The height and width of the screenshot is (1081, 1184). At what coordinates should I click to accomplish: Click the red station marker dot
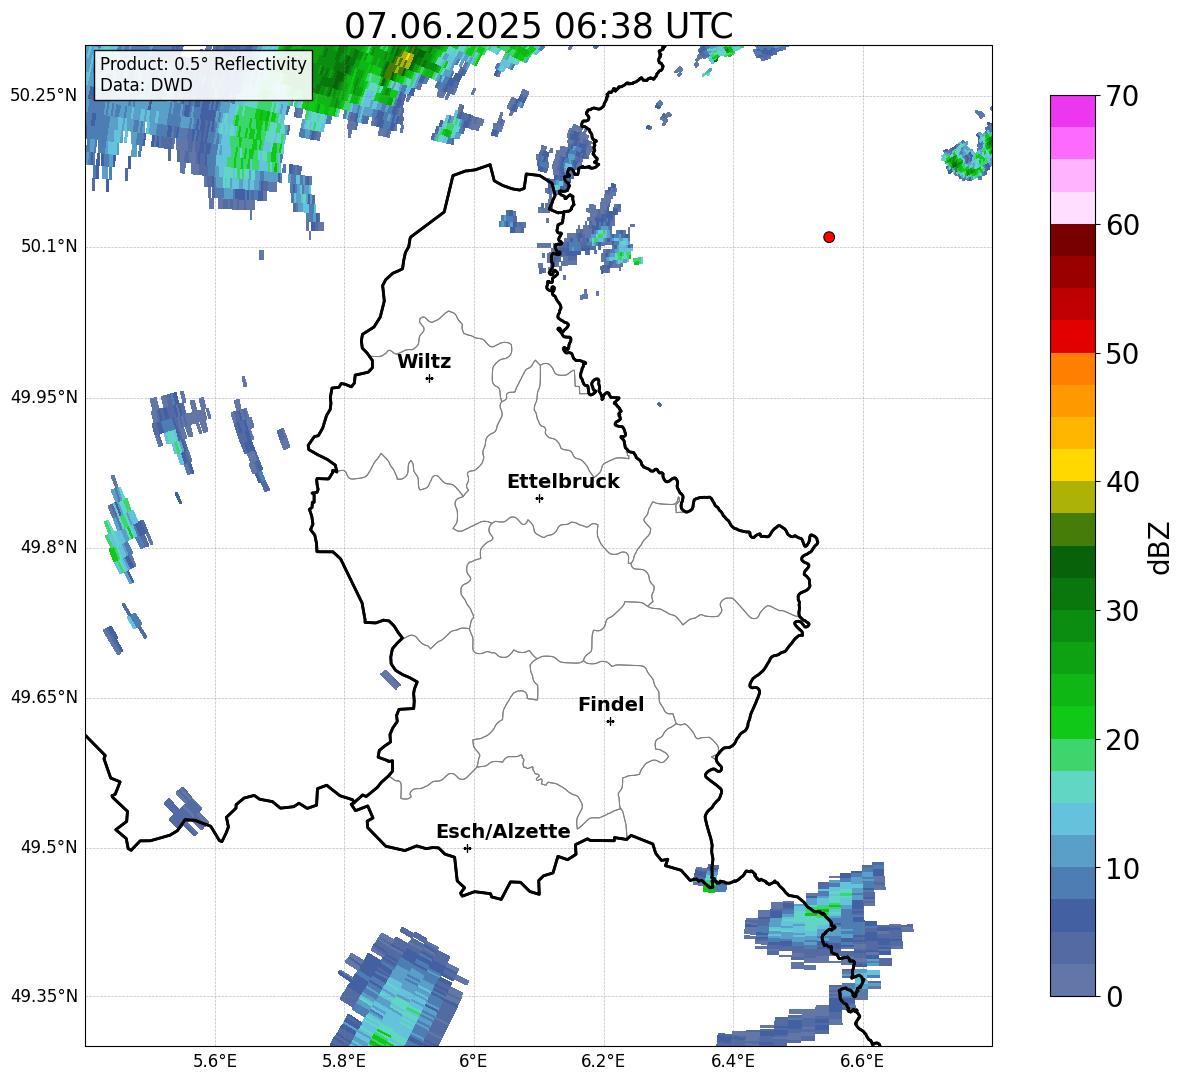(829, 237)
